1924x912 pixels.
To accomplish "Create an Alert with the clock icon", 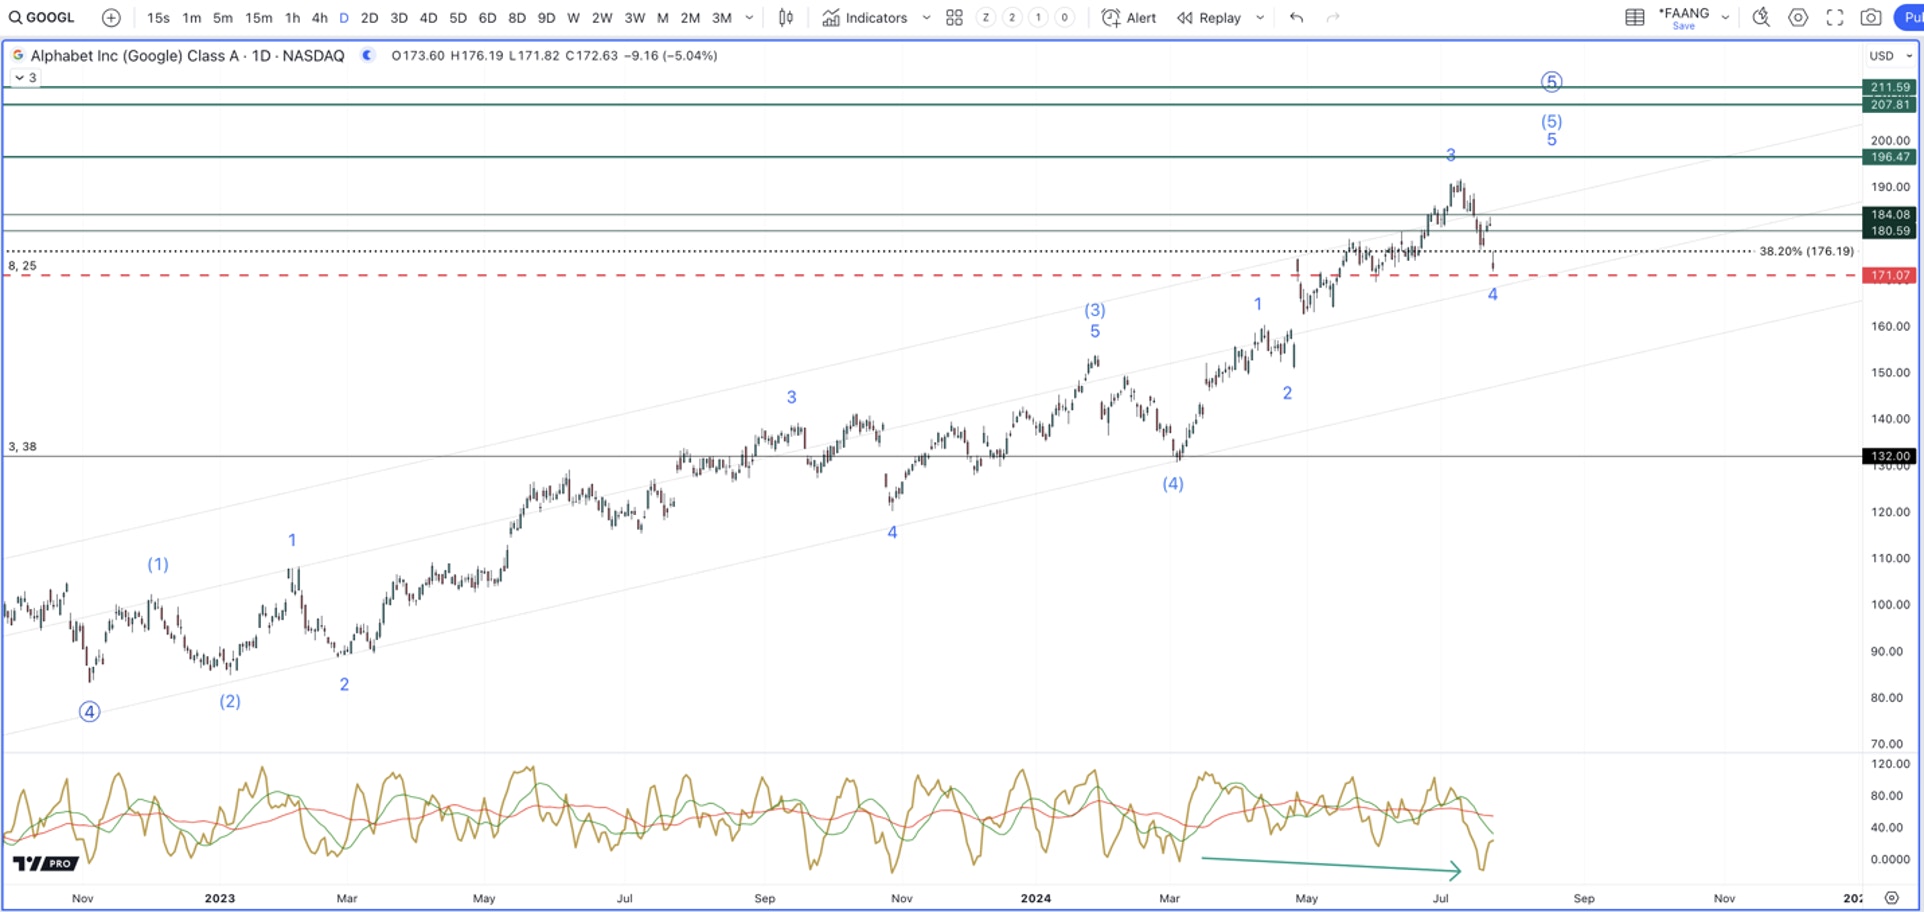I will click(1128, 17).
